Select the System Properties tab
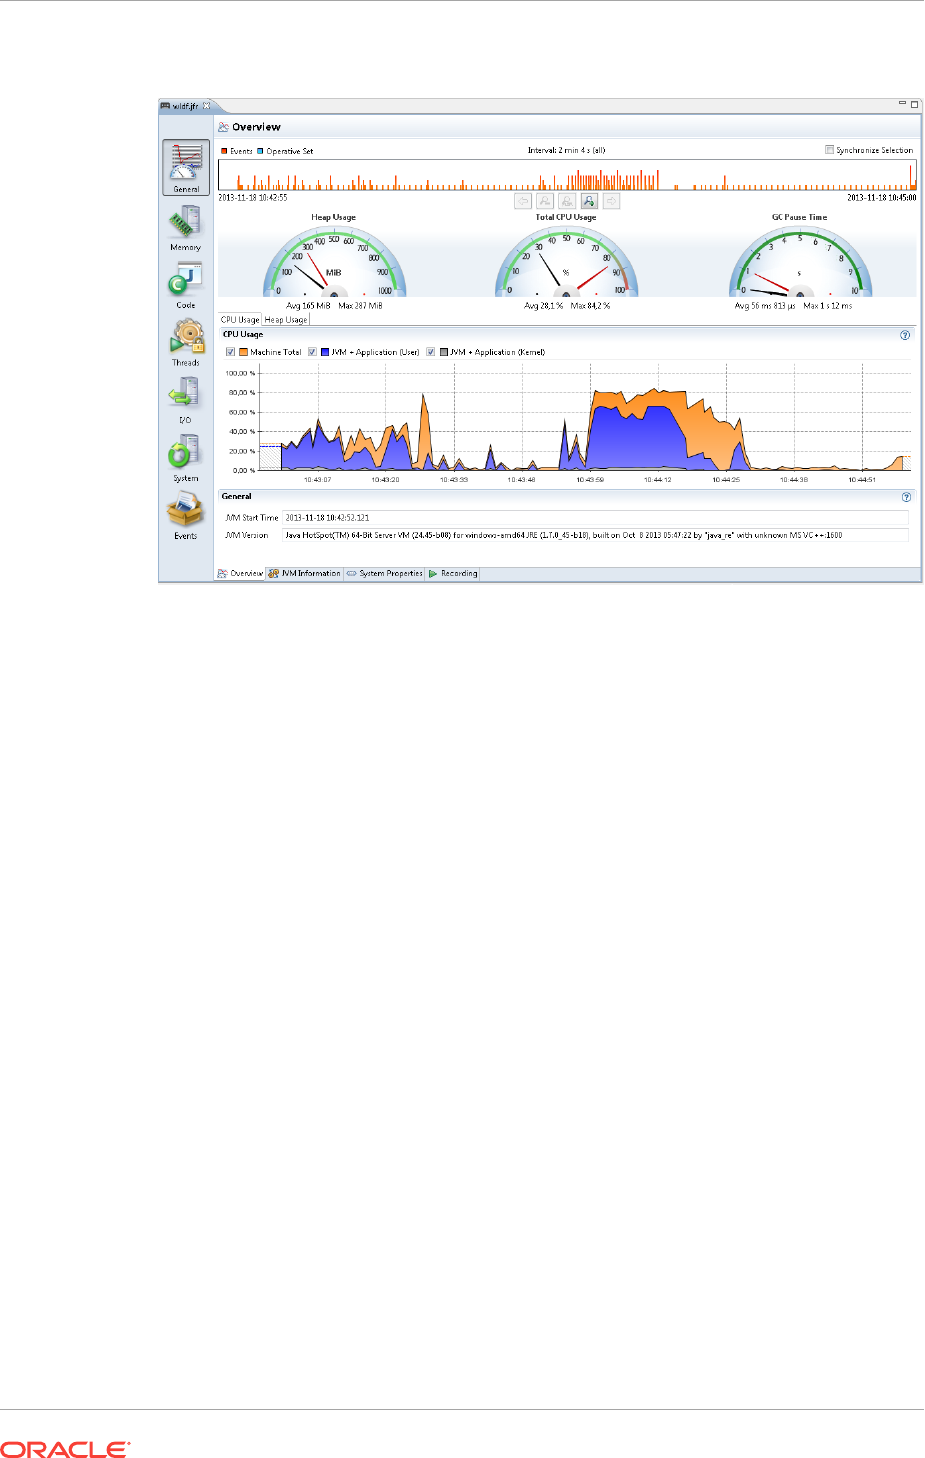 point(385,574)
